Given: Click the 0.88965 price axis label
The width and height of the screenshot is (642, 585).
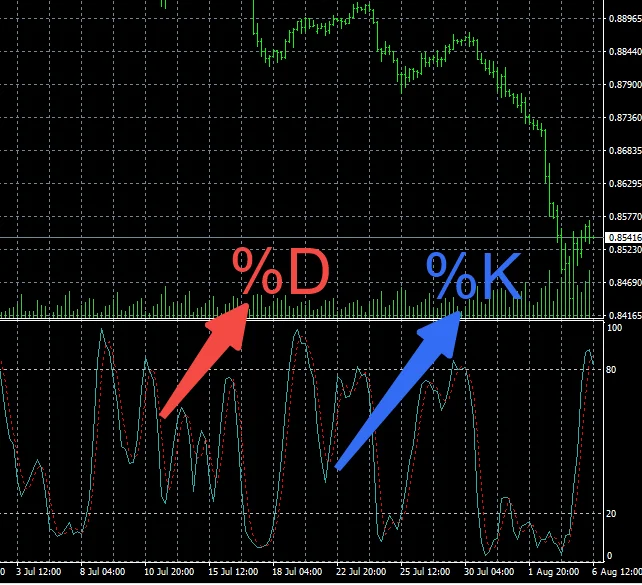Looking at the screenshot, I should point(625,19).
